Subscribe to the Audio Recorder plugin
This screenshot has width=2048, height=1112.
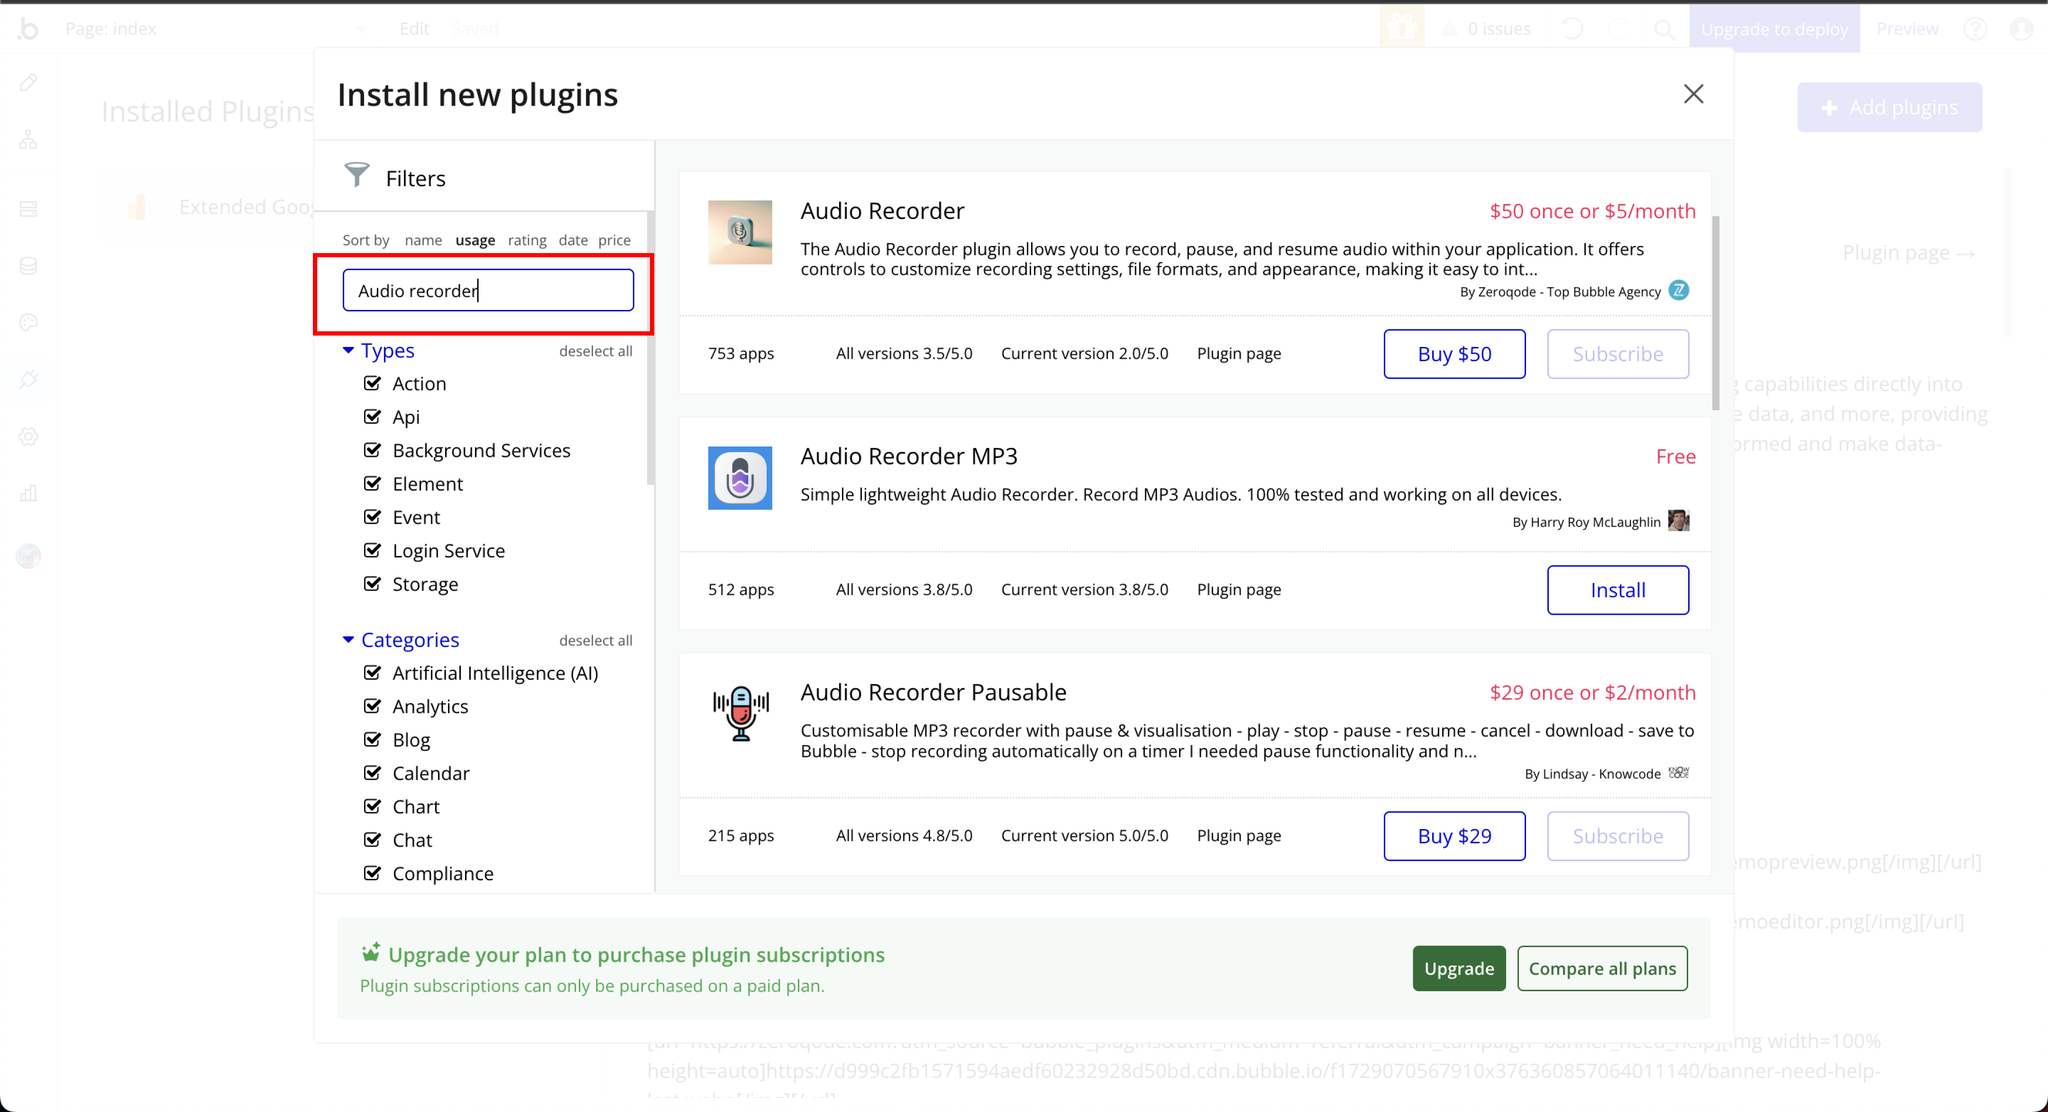(1618, 354)
